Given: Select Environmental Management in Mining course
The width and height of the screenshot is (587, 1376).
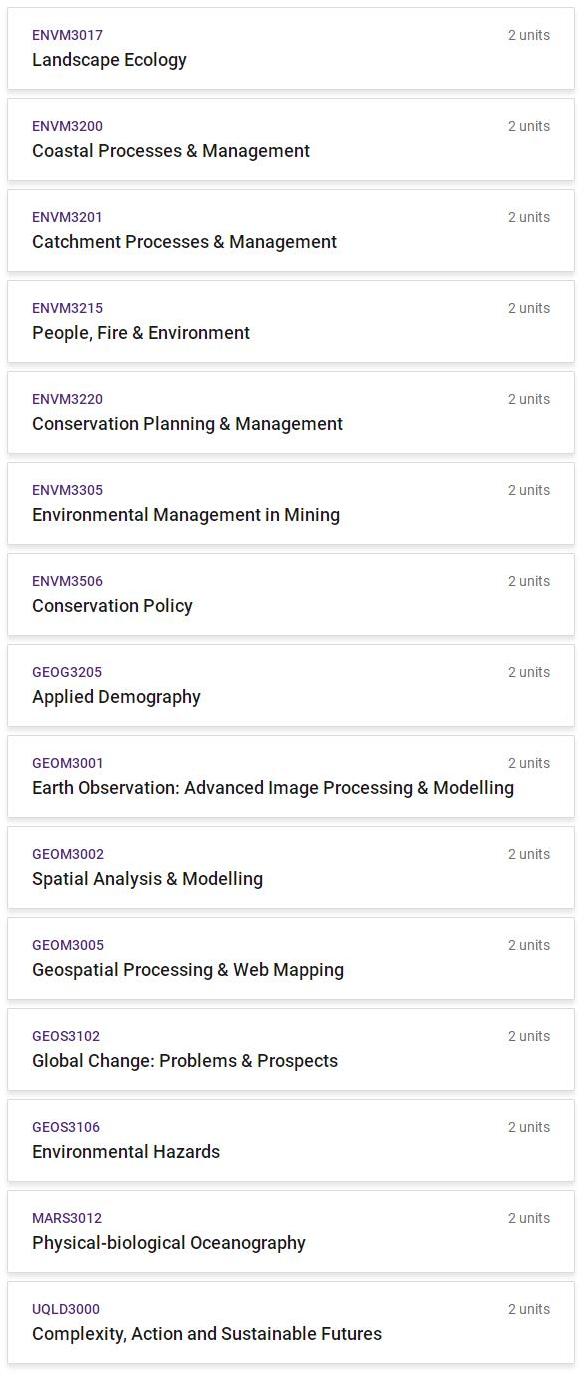Looking at the screenshot, I should tap(291, 504).
